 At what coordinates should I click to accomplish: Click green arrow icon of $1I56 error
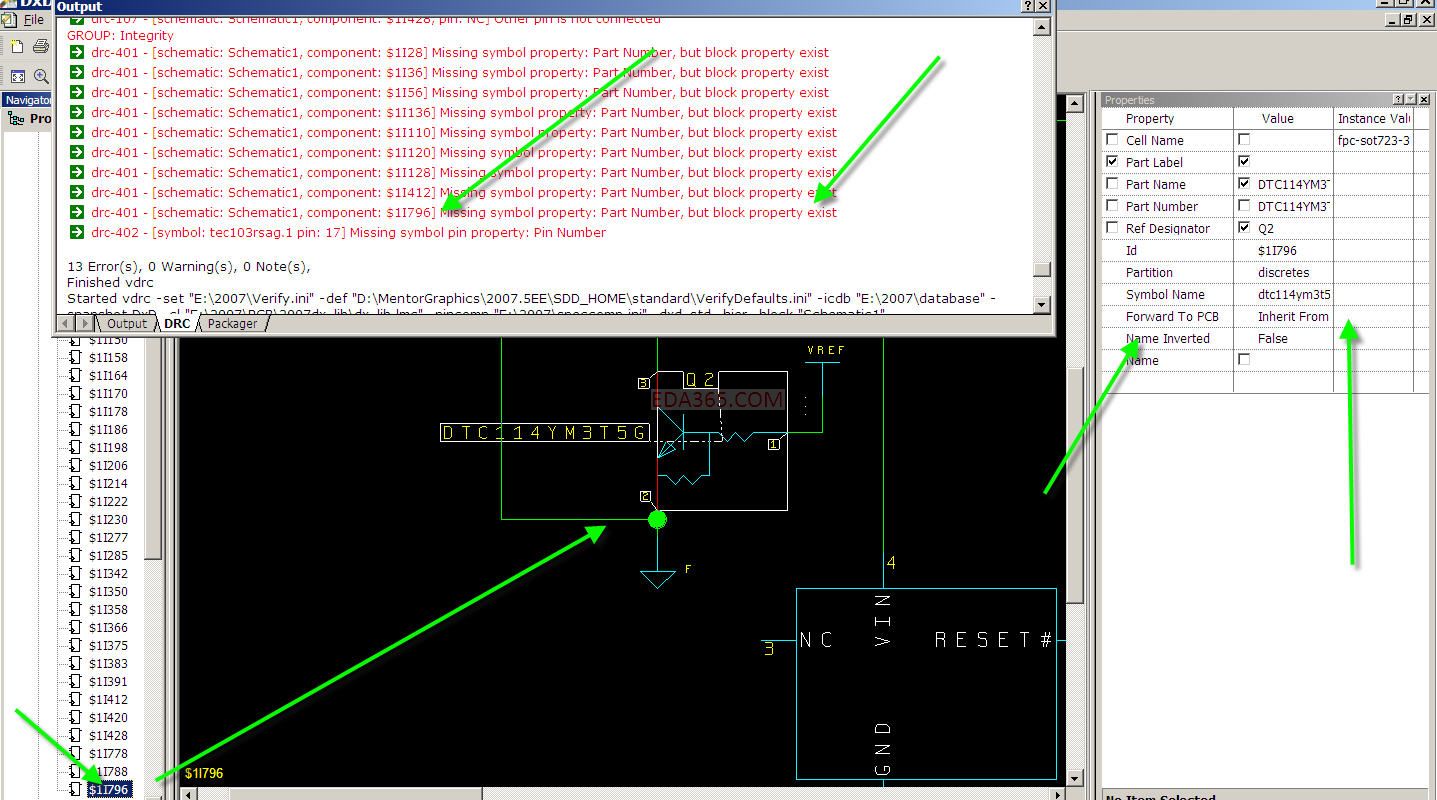[77, 92]
